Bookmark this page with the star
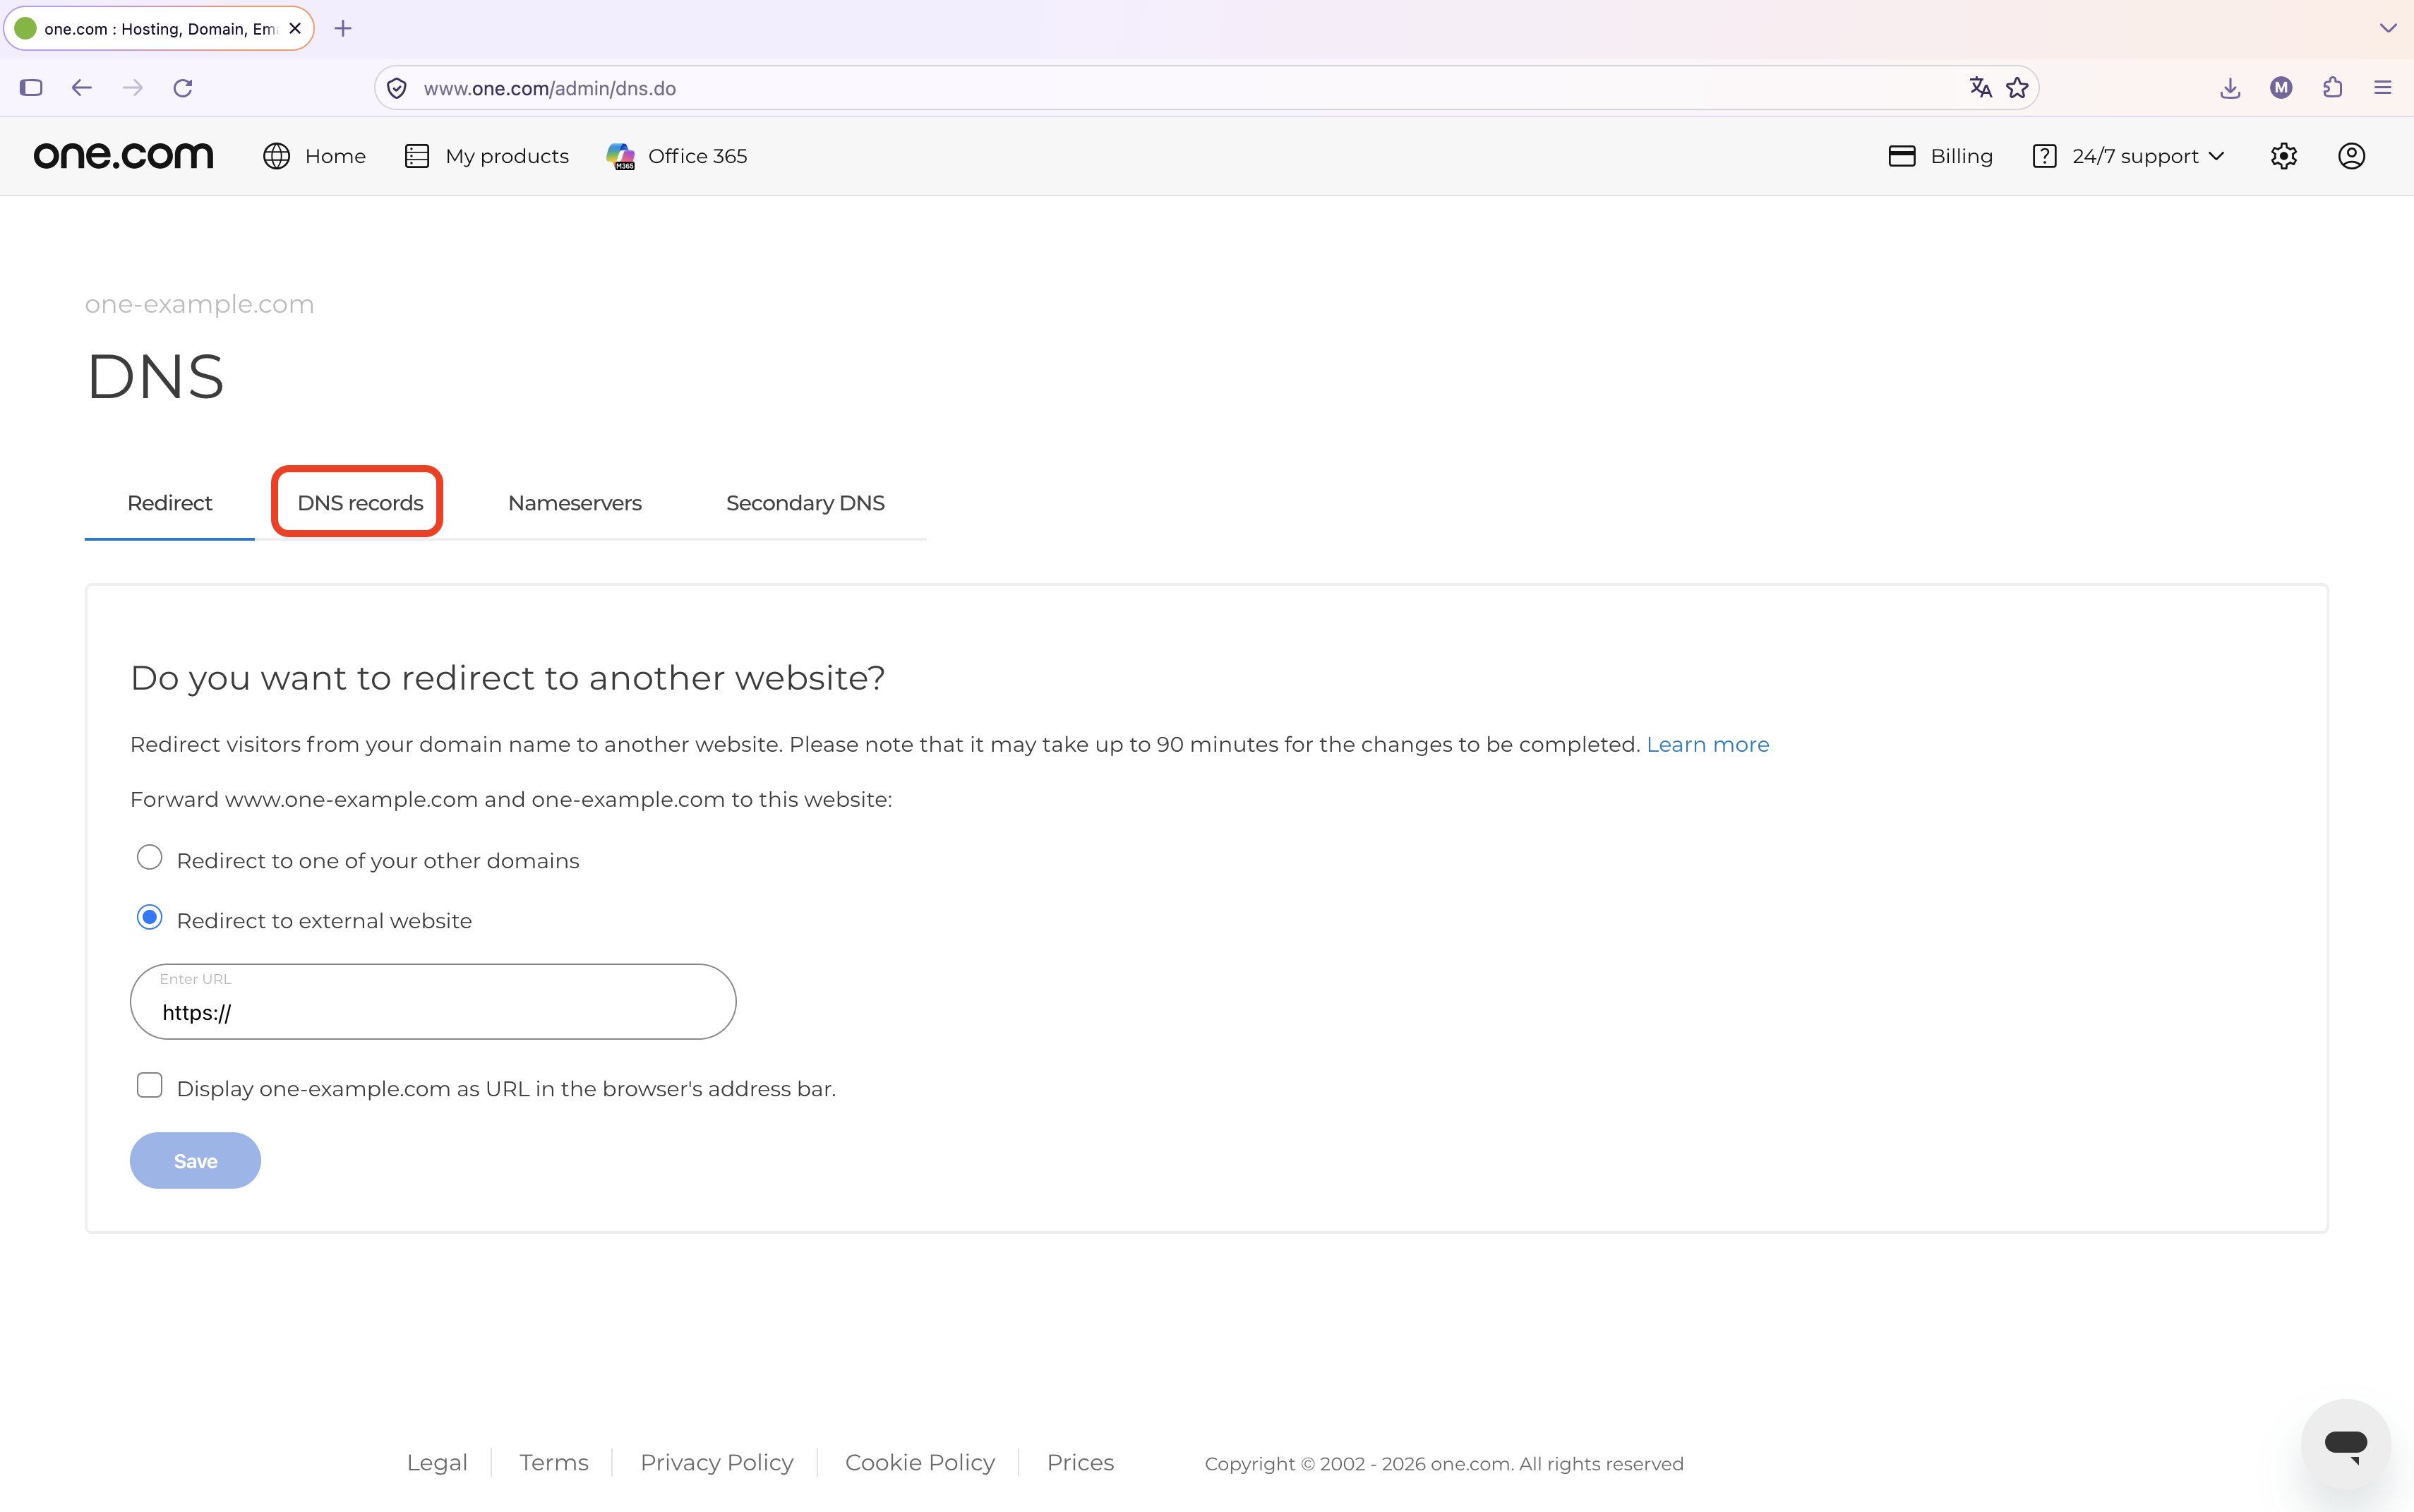This screenshot has width=2414, height=1512. pyautogui.click(x=2017, y=88)
